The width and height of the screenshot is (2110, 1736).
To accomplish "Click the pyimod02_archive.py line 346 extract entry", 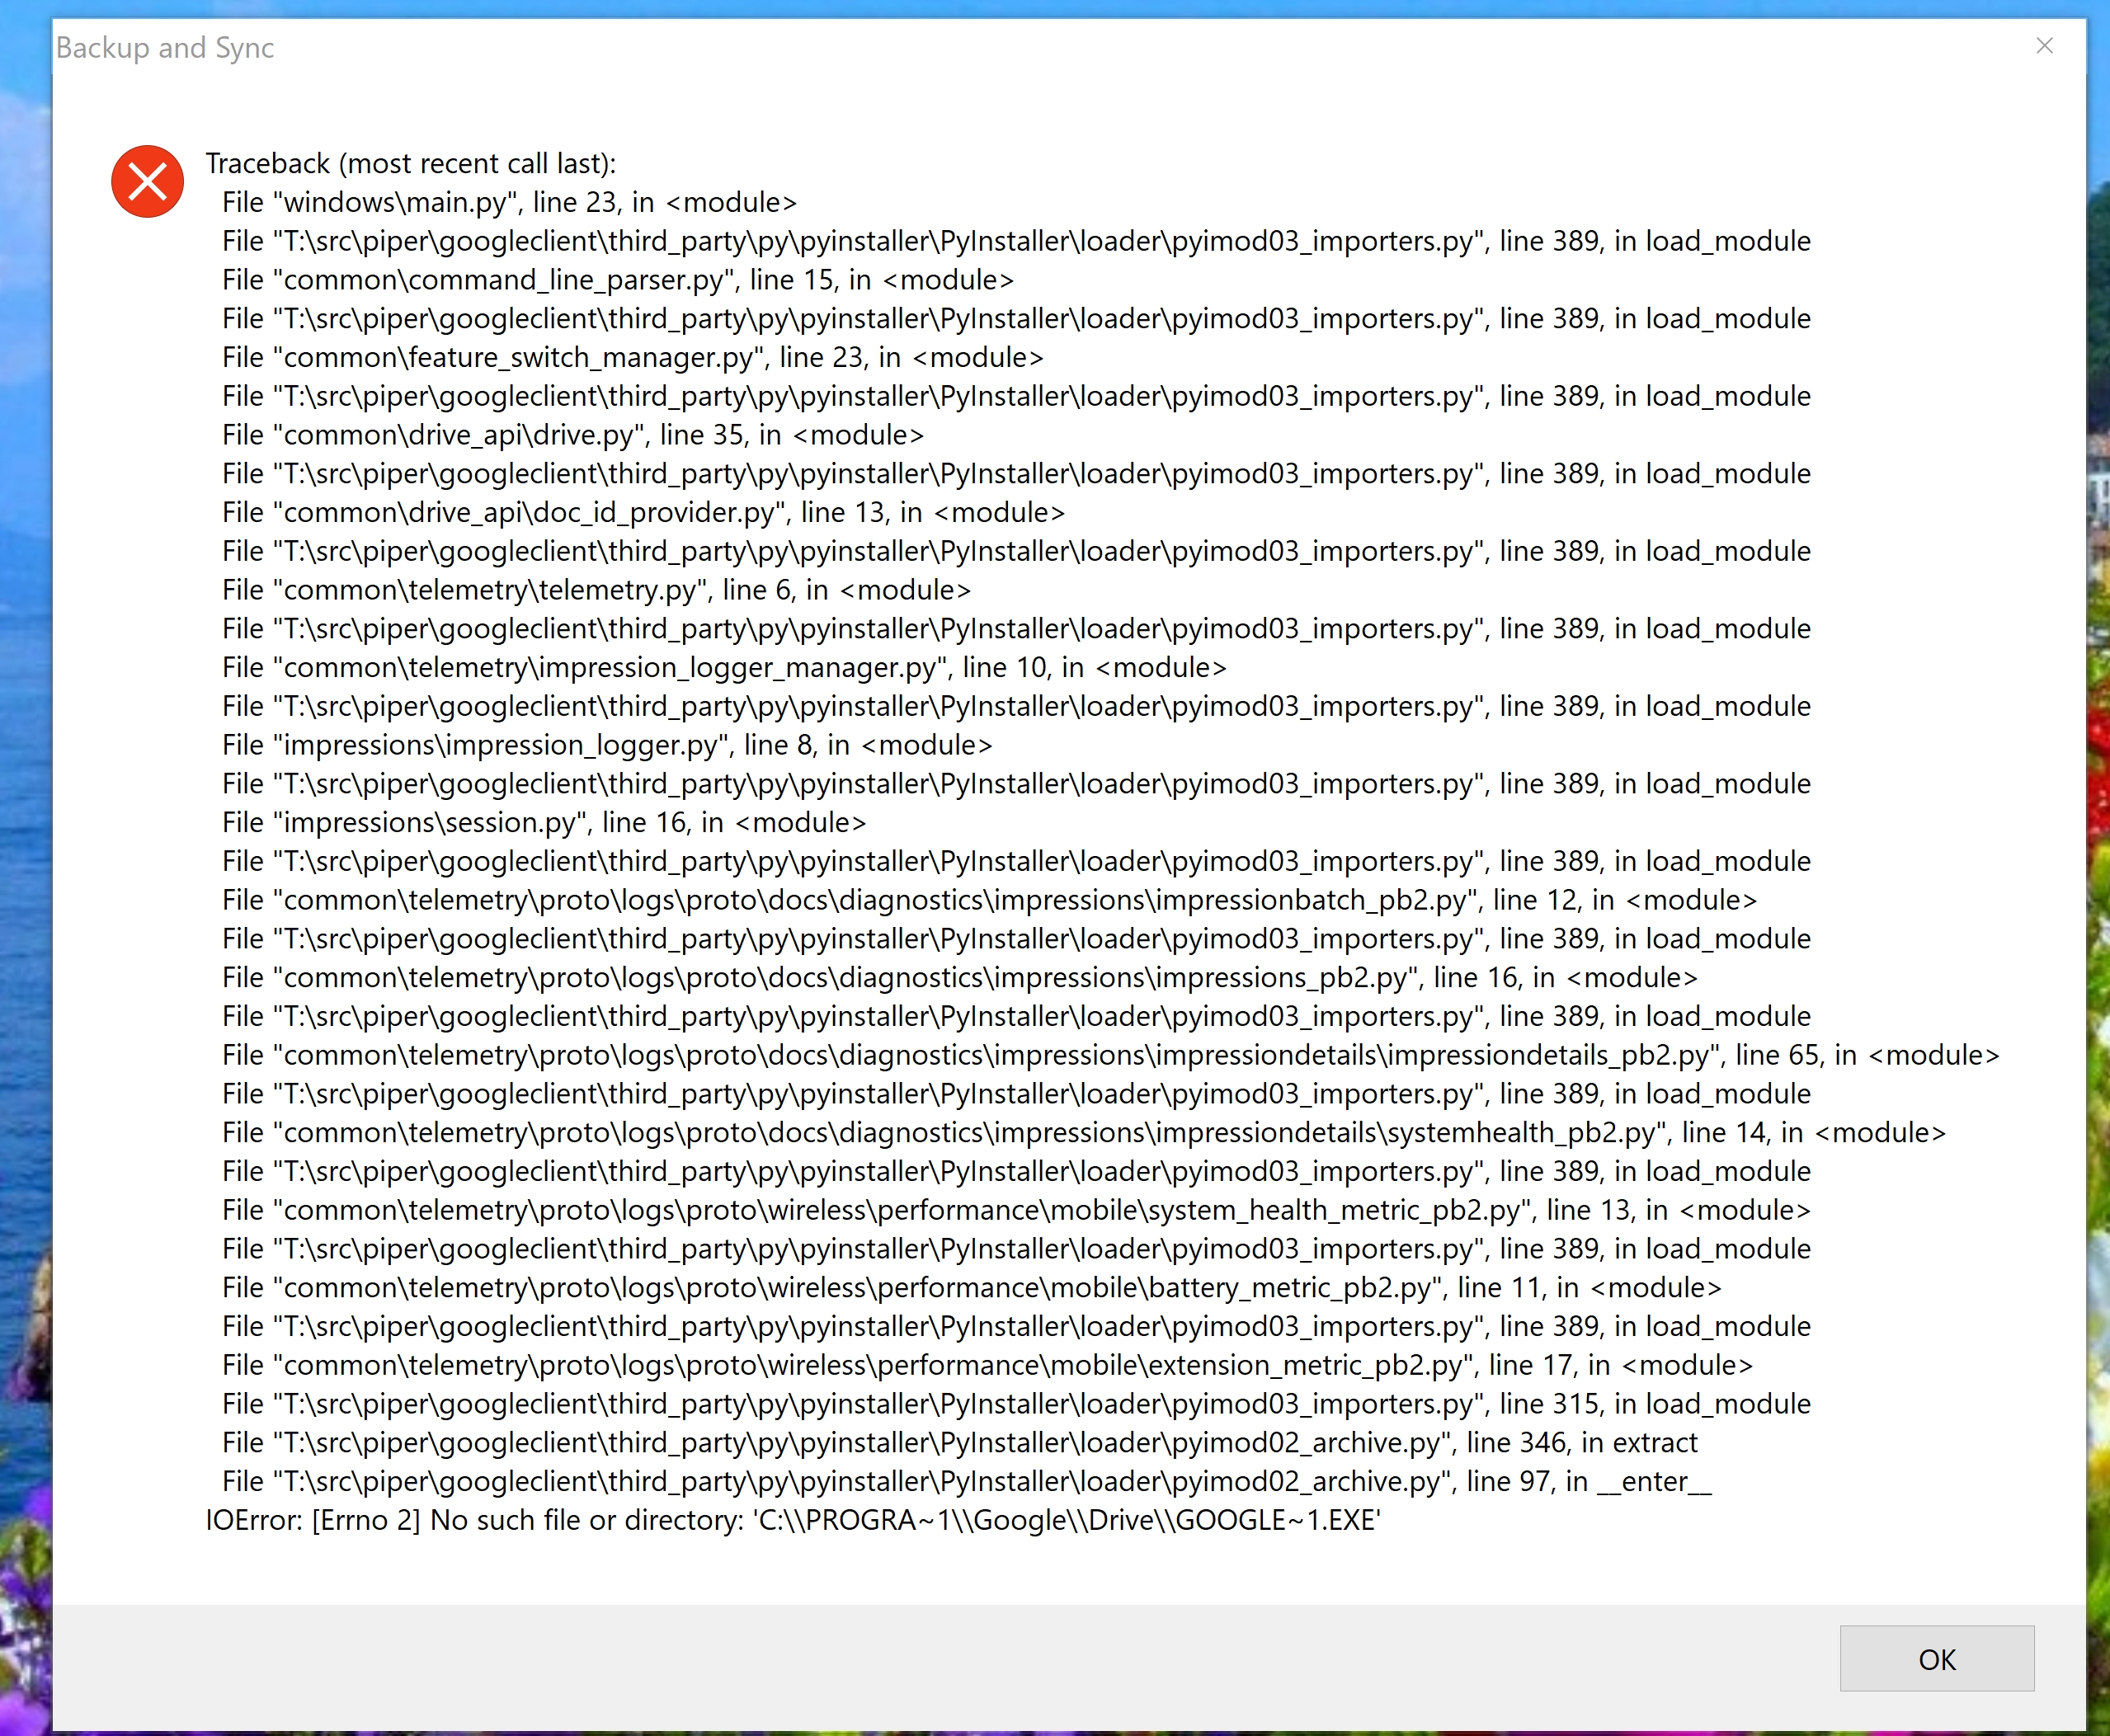I will pyautogui.click(x=959, y=1442).
